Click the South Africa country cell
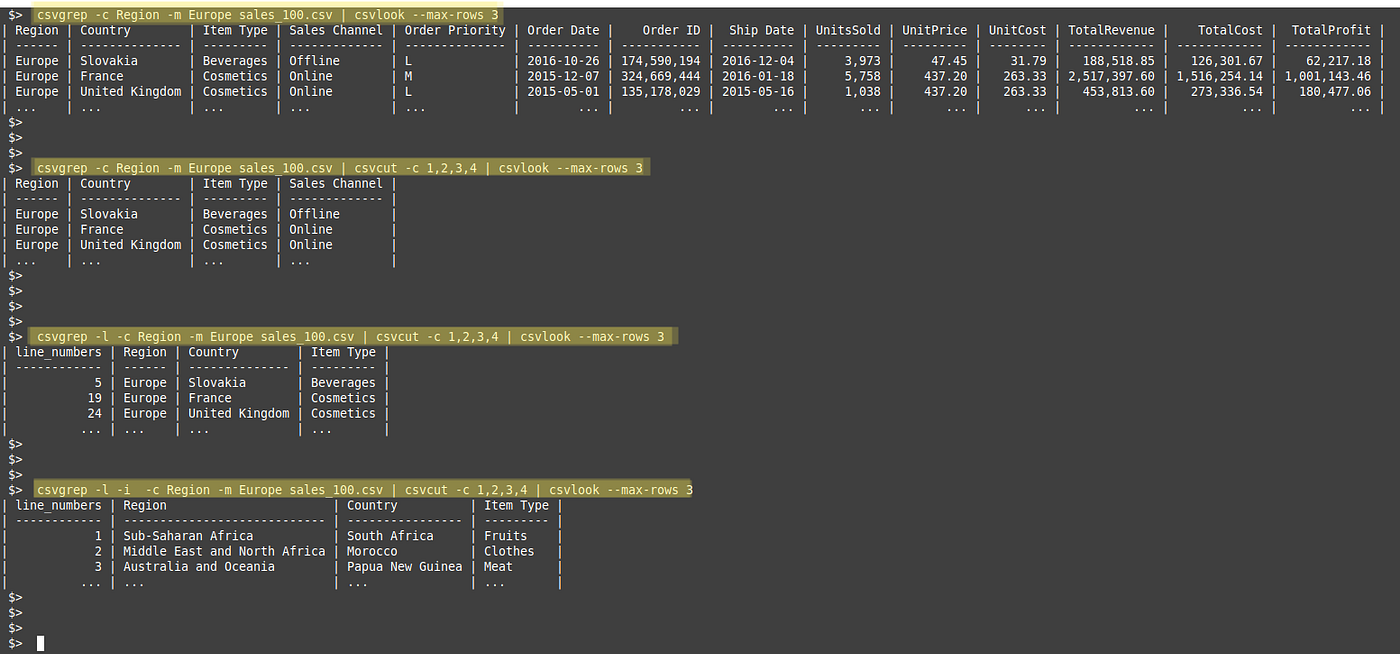 [x=390, y=536]
